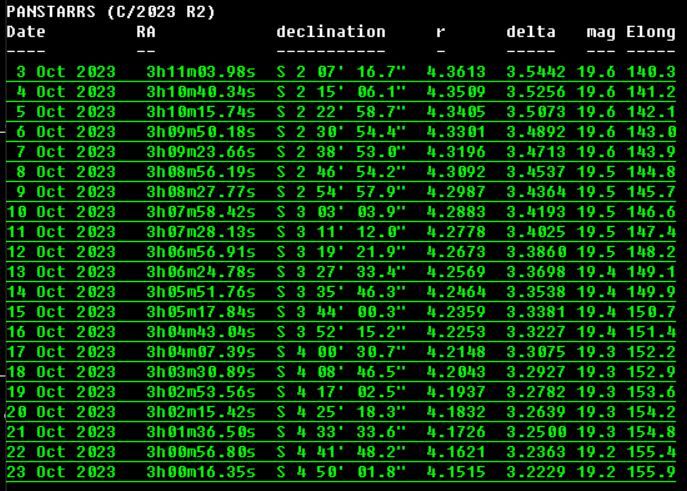
Task: Click delta value 3.2927
Action: [x=536, y=372]
